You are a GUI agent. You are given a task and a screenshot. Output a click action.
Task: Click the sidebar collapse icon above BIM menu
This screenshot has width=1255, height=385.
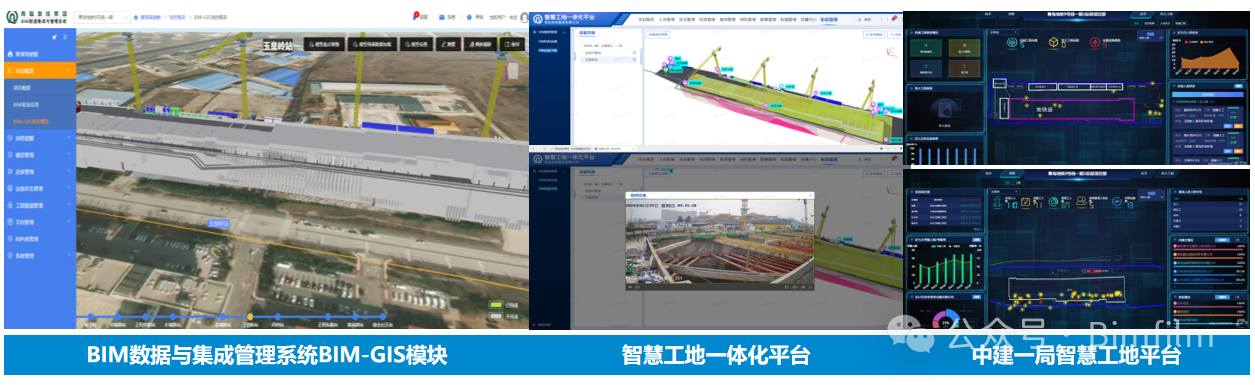(x=66, y=37)
